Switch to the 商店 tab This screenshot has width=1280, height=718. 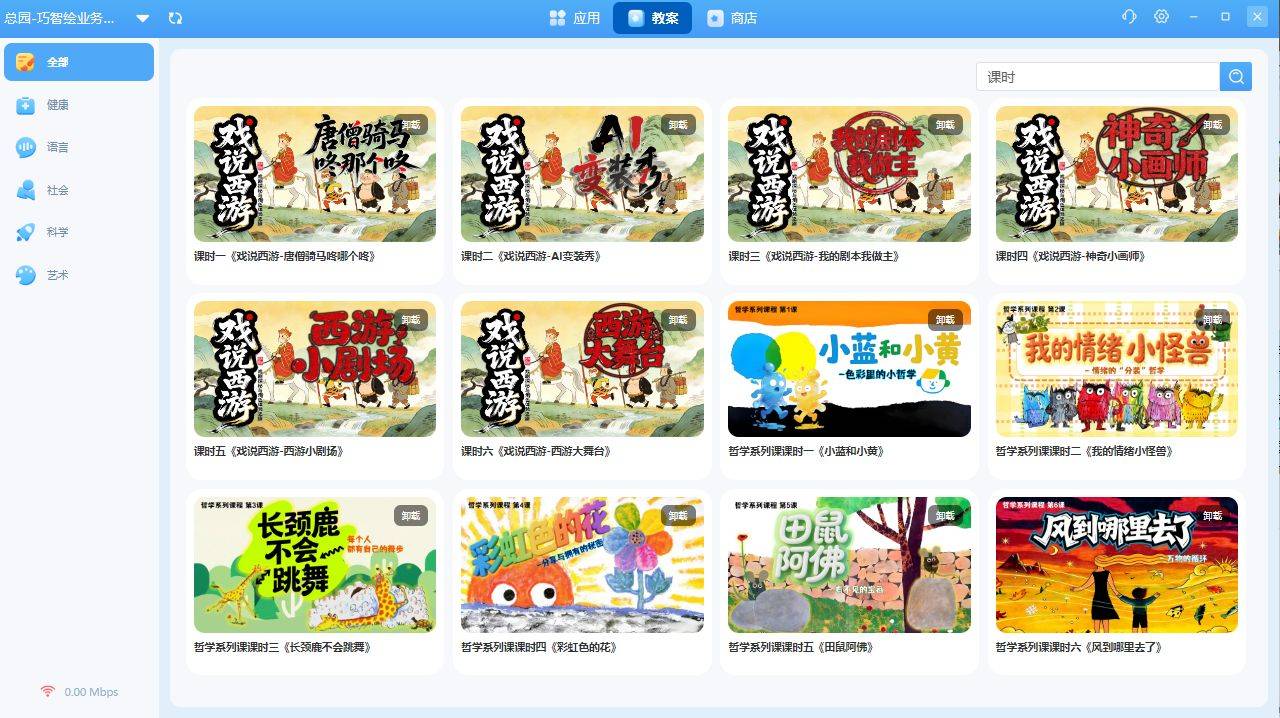732,18
